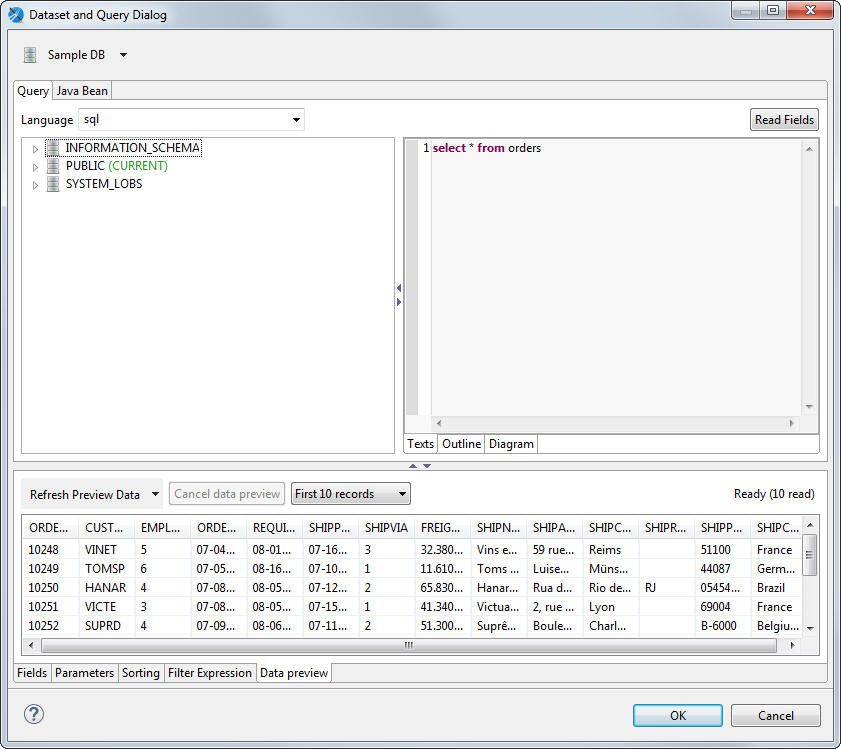Click the SYSTEM_LOBS schema icon
The image size is (841, 749).
(x=53, y=184)
